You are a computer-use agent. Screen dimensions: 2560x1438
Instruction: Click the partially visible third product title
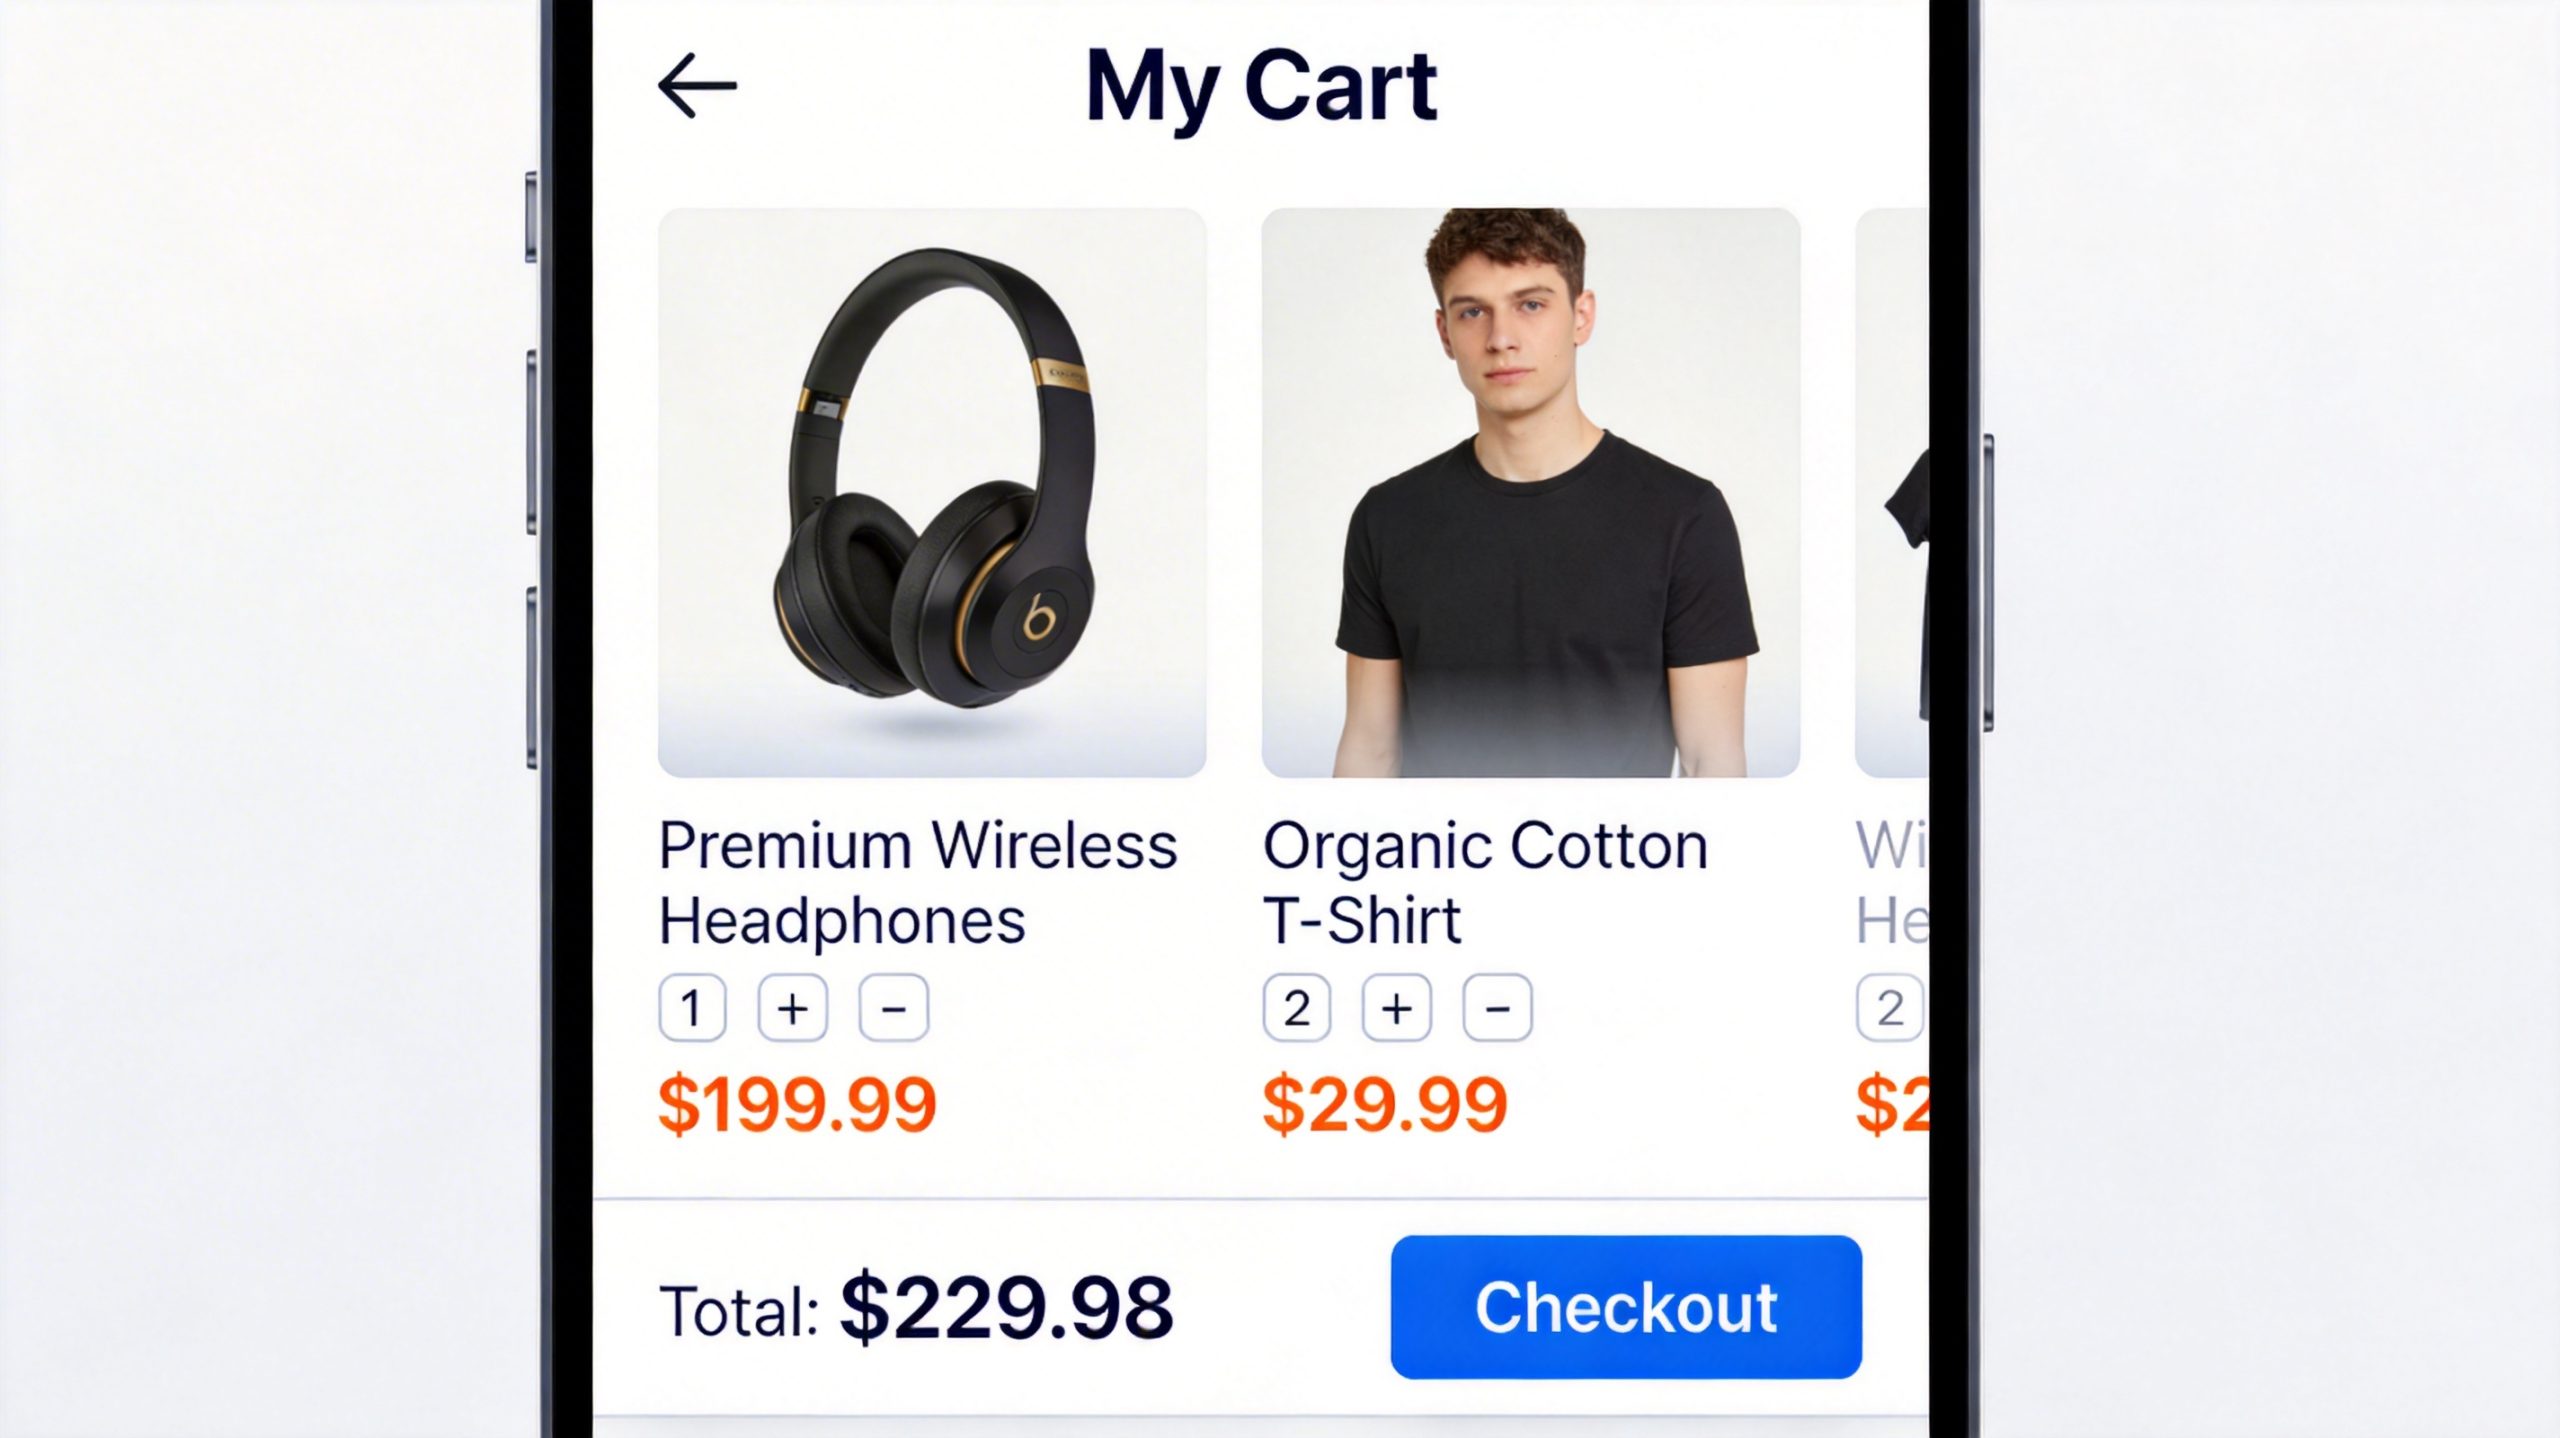[x=1892, y=883]
